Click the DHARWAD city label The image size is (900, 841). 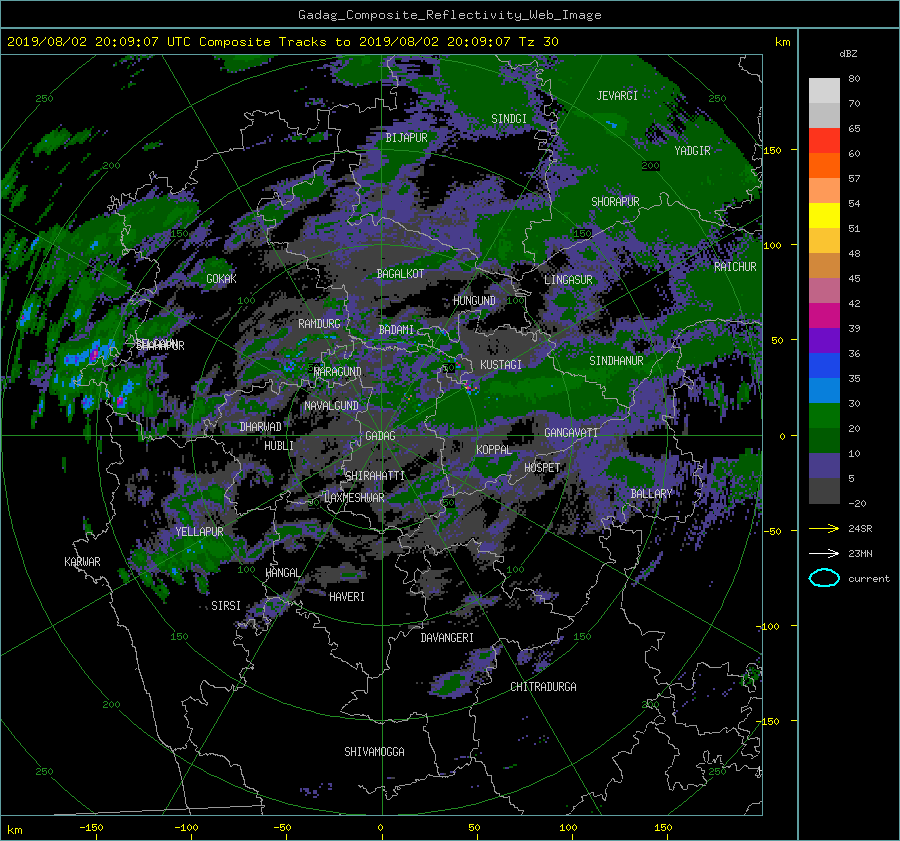pyautogui.click(x=260, y=427)
